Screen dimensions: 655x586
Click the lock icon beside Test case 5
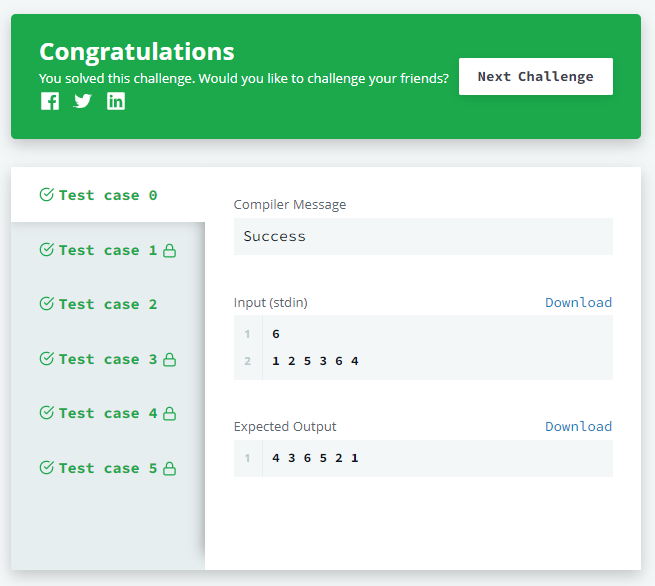pyautogui.click(x=169, y=469)
